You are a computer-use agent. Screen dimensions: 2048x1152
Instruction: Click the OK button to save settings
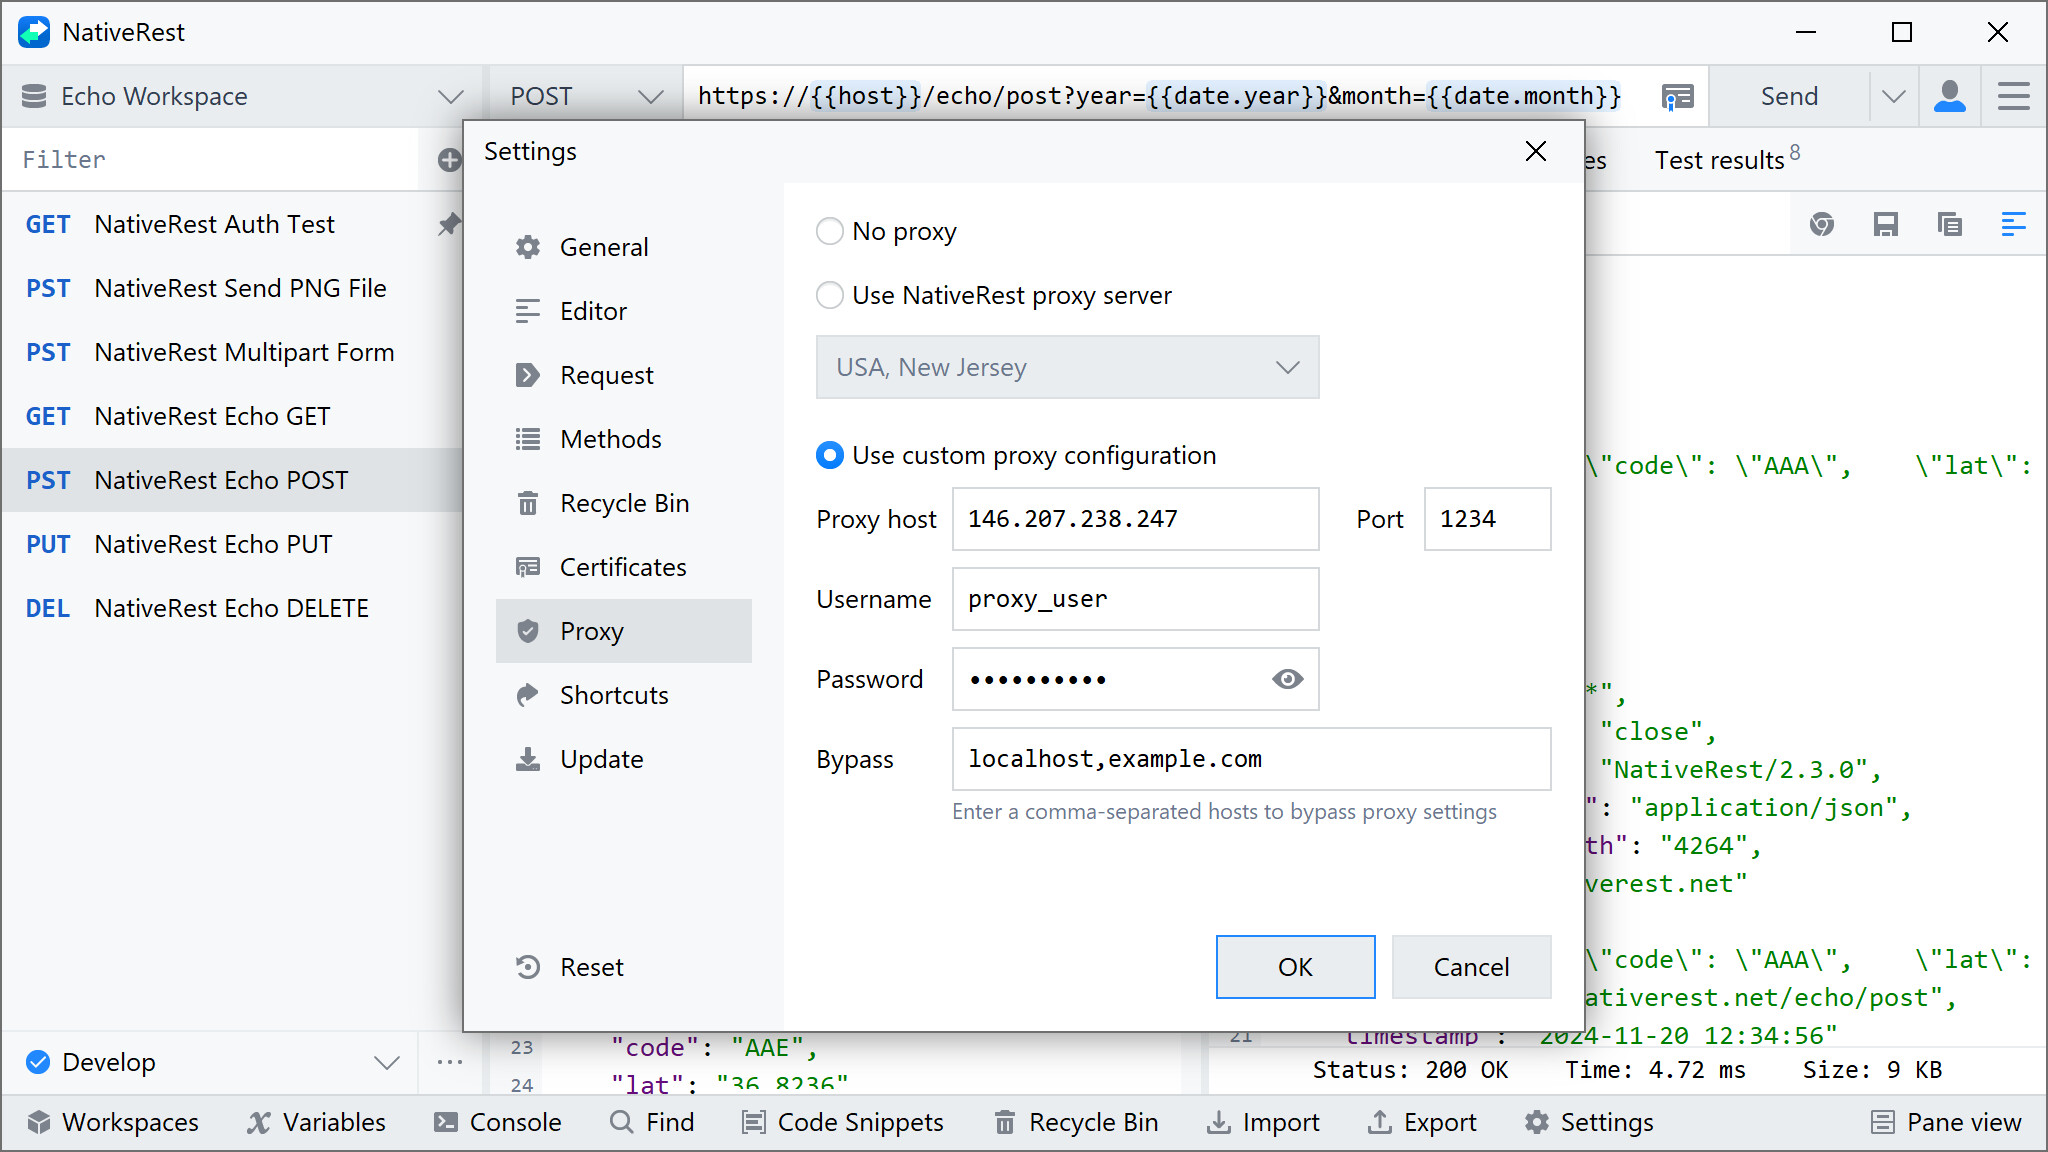click(x=1295, y=967)
